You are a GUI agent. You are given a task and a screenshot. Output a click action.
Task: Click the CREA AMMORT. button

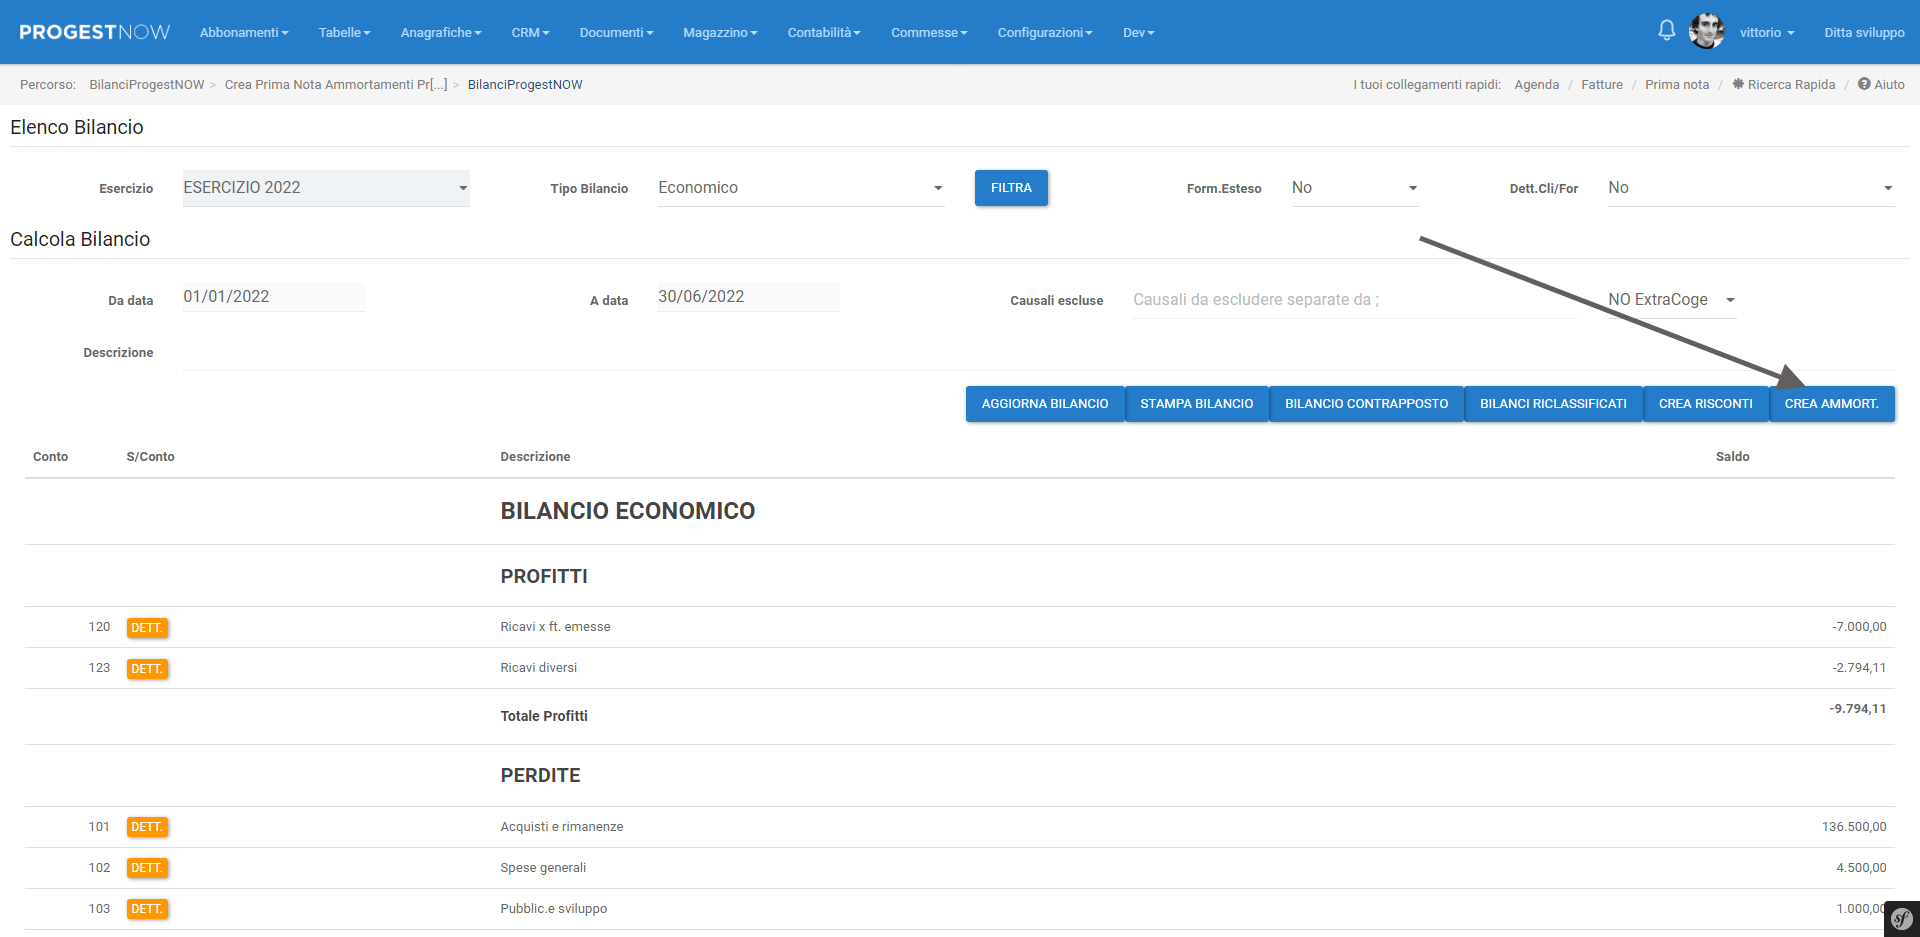1831,404
